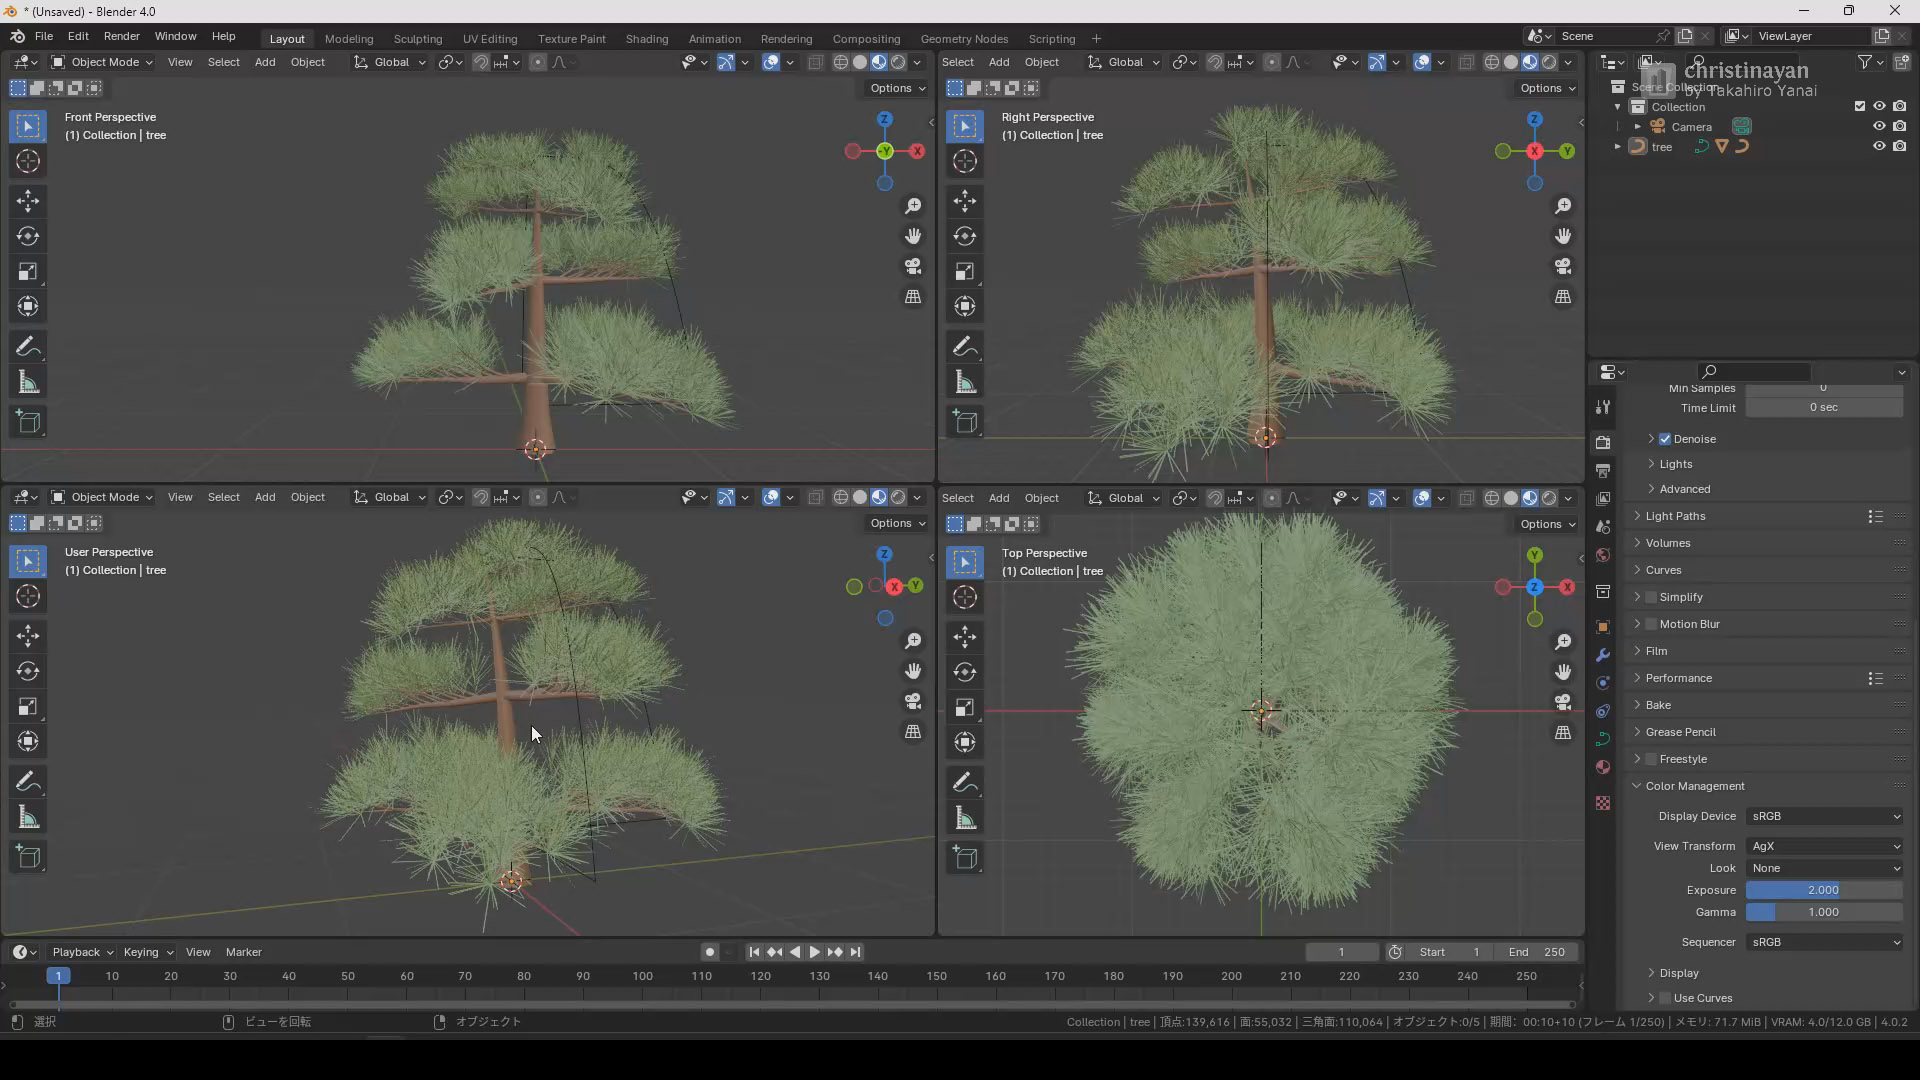Adjust the Exposure slider
The image size is (1920, 1080).
click(1823, 890)
